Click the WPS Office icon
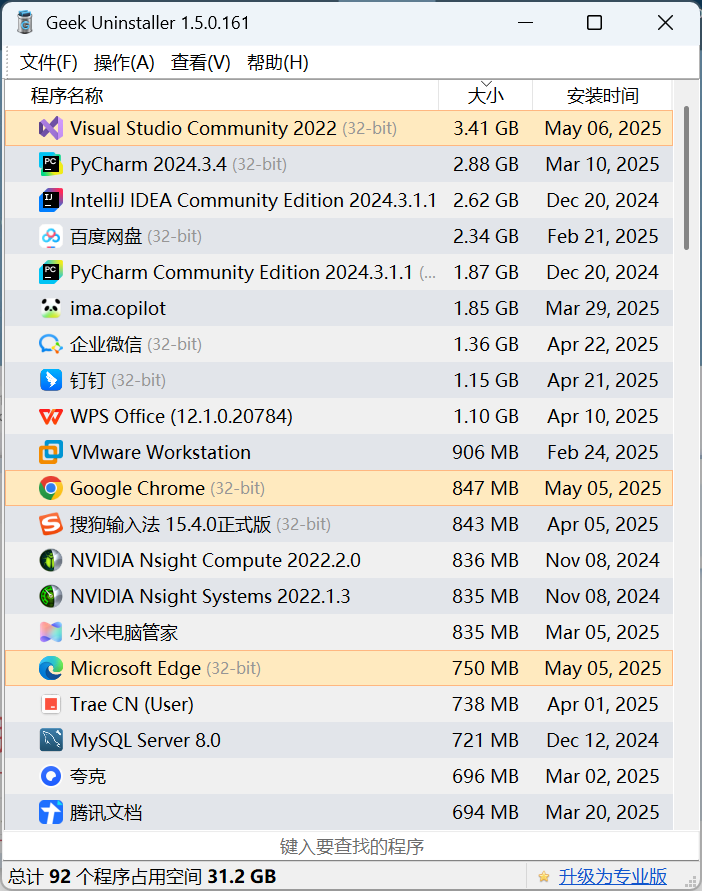This screenshot has height=891, width=702. [51, 417]
